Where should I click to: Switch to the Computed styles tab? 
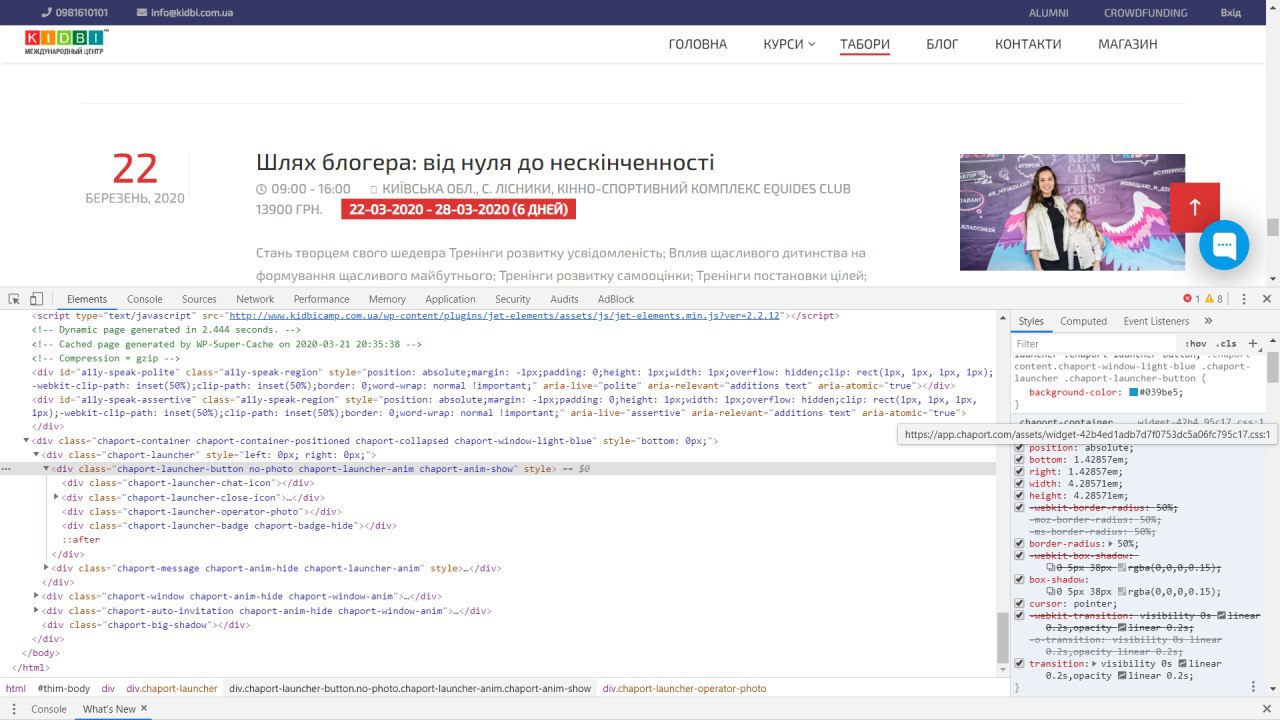1083,321
